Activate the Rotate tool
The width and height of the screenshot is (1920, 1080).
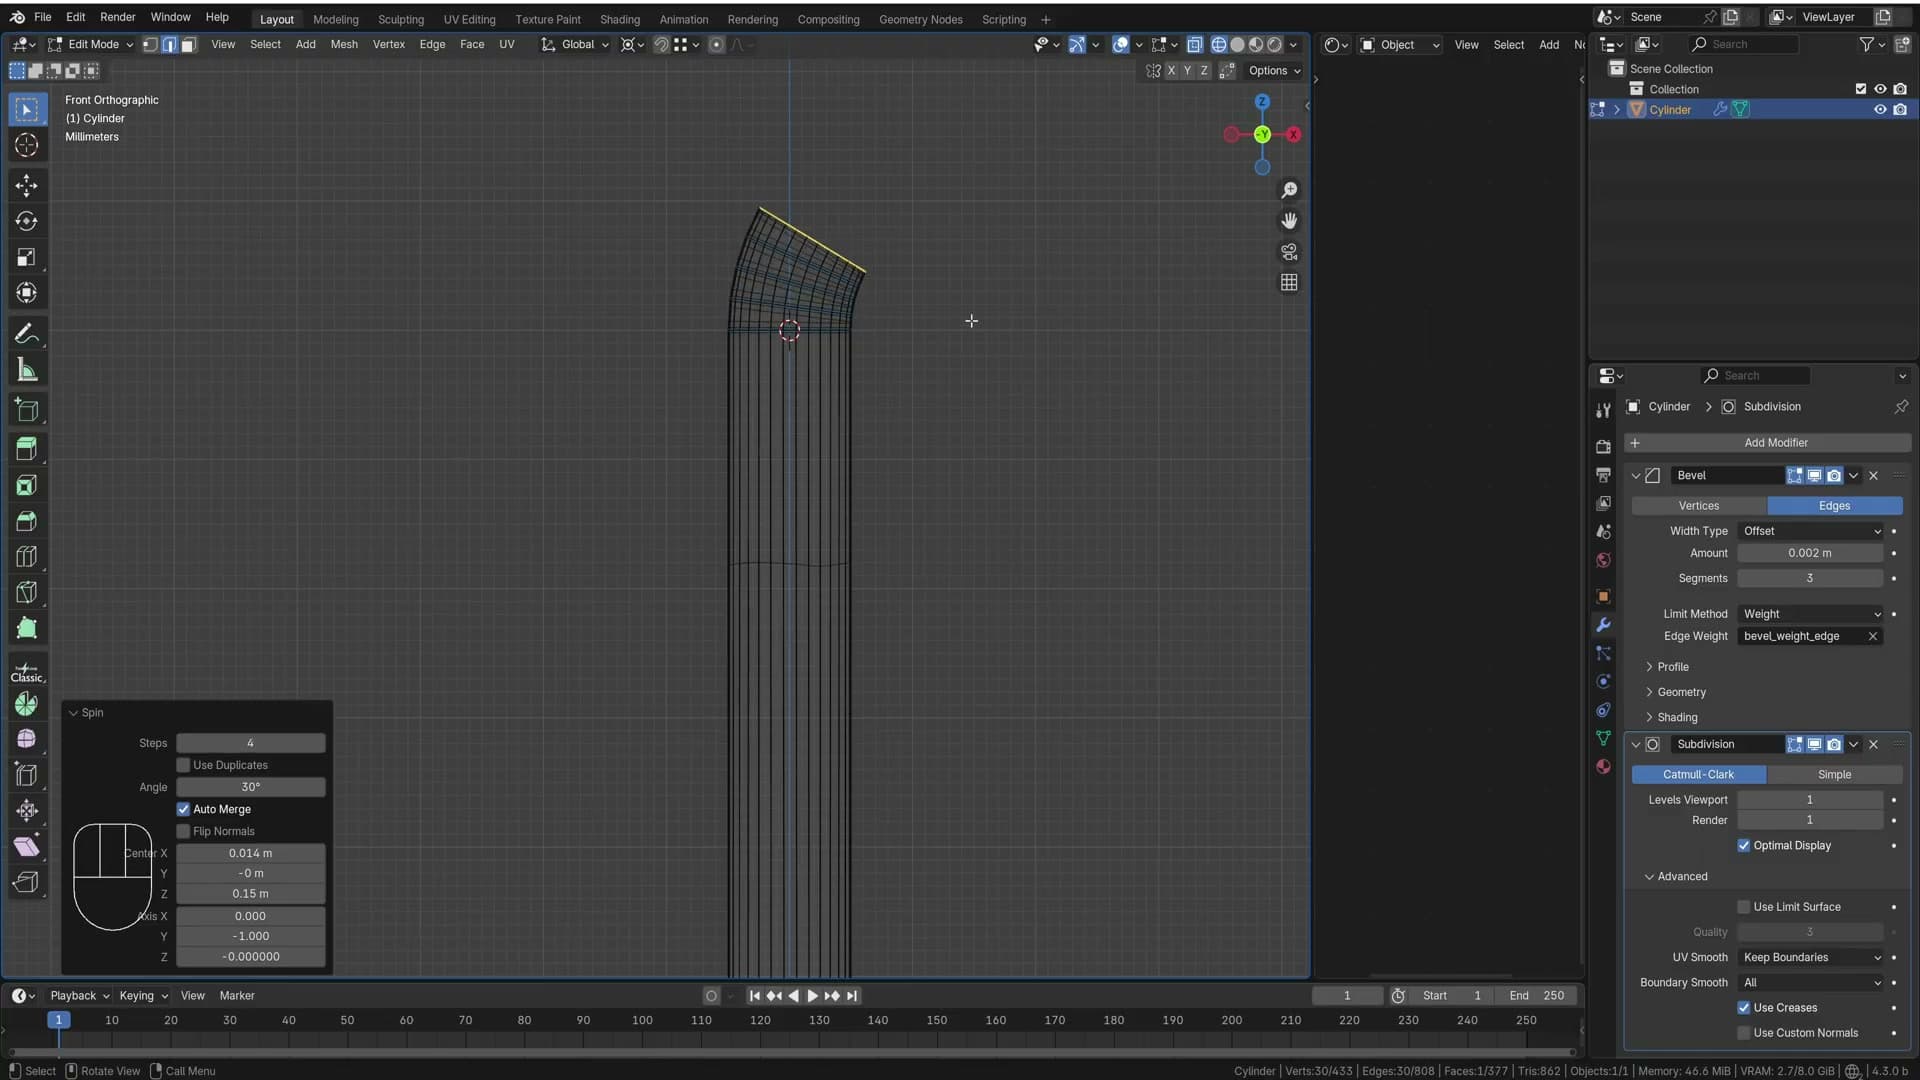point(27,221)
